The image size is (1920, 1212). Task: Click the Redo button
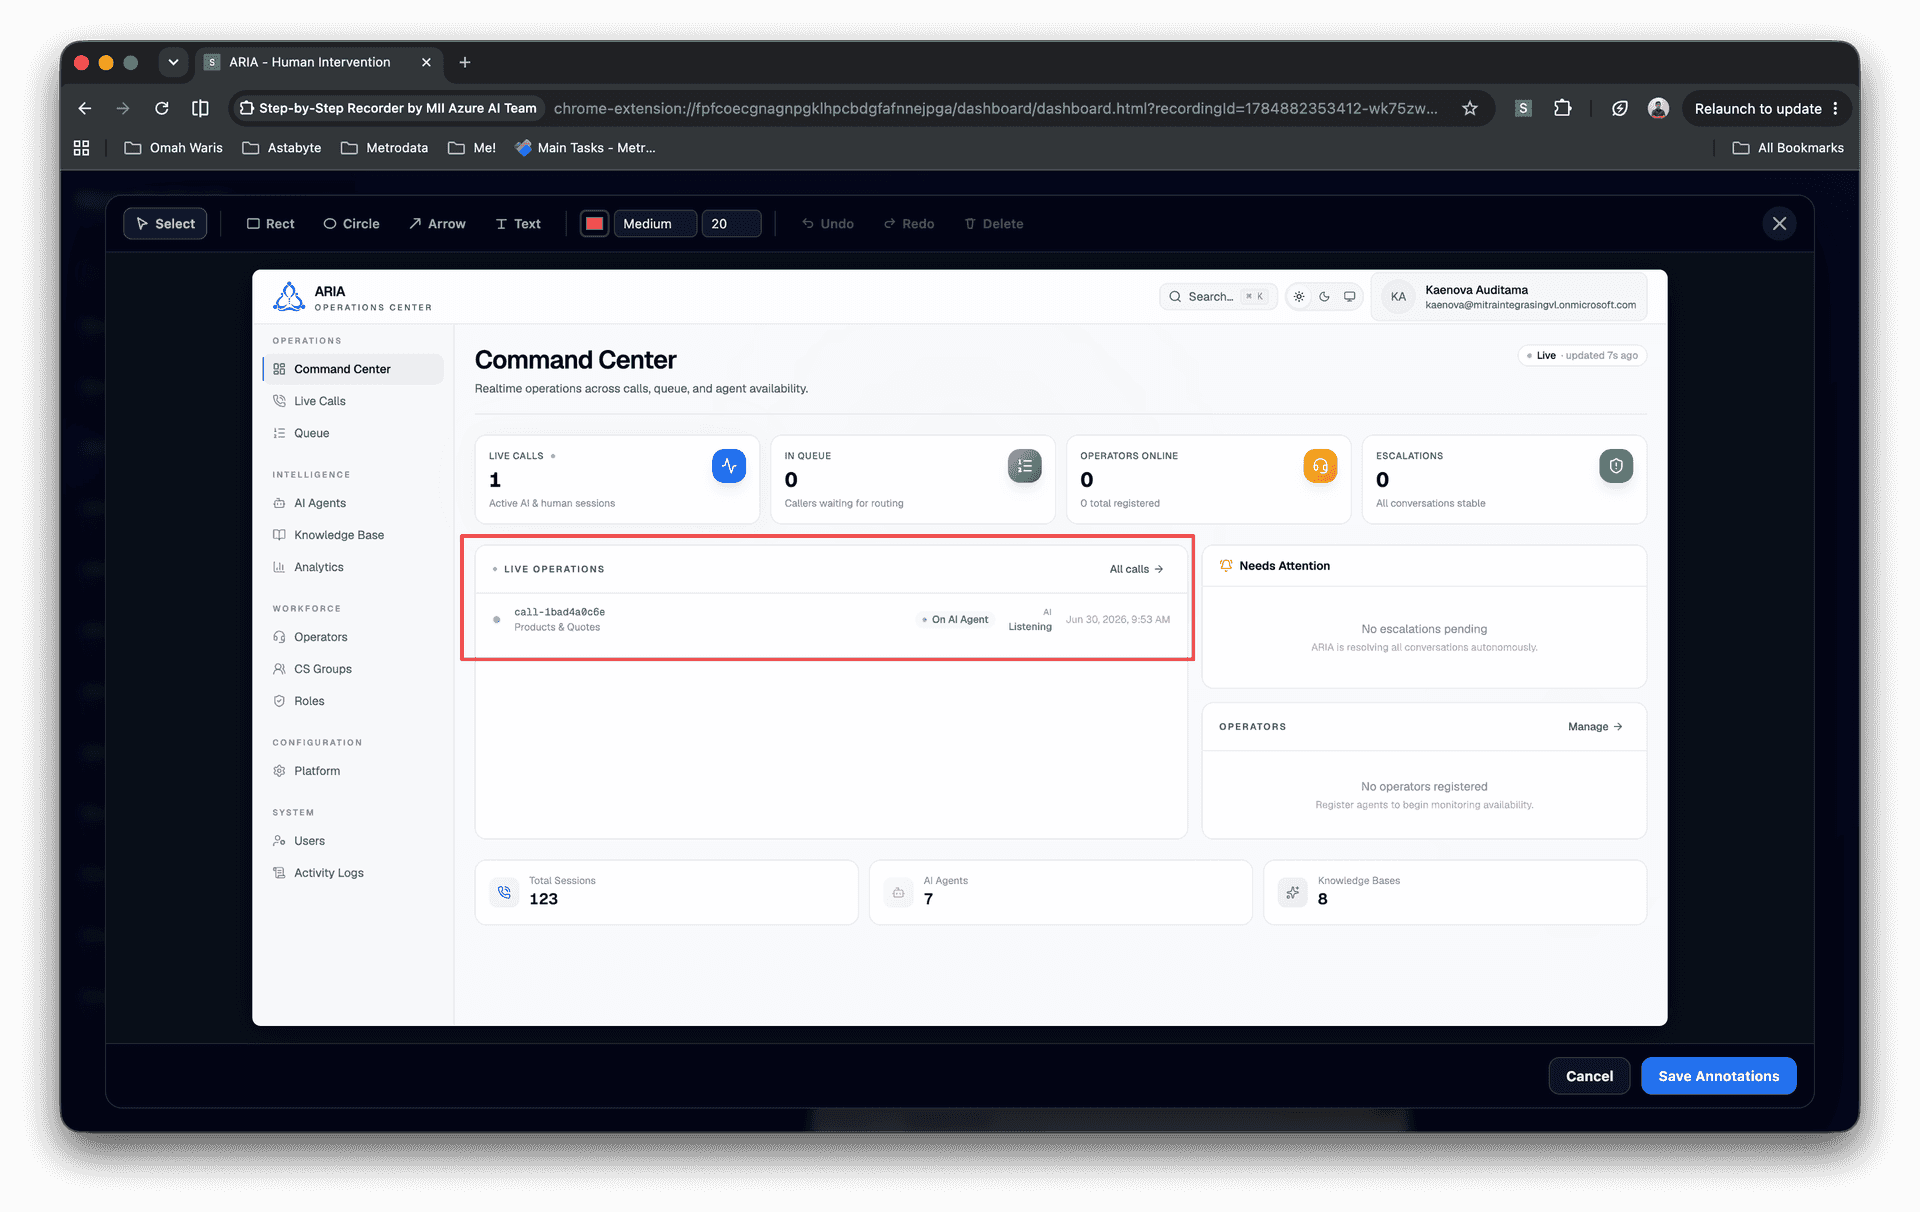coord(909,224)
